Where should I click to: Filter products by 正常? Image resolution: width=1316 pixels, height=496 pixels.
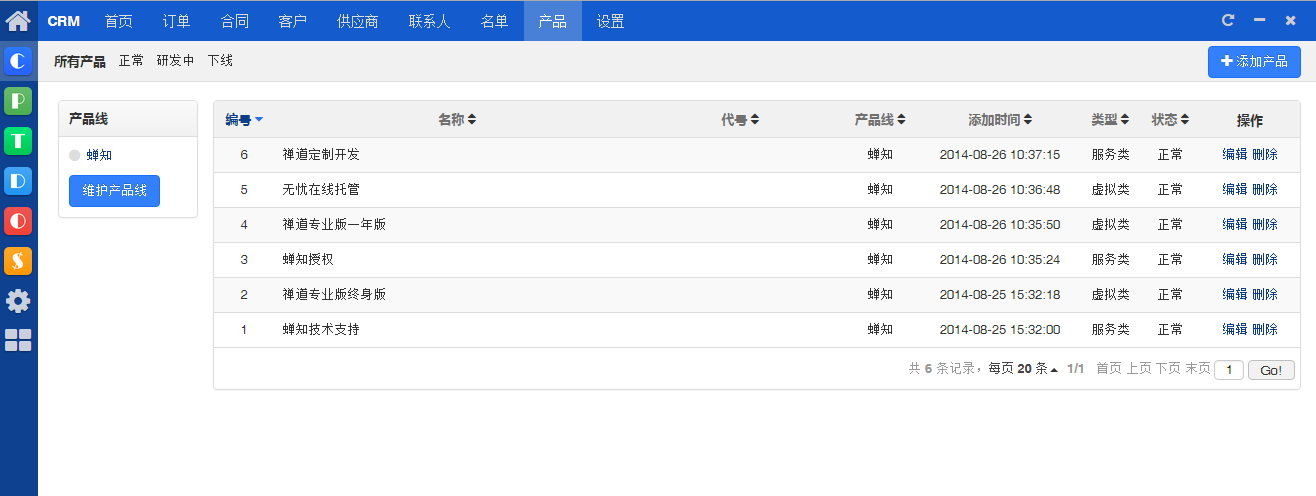point(131,61)
